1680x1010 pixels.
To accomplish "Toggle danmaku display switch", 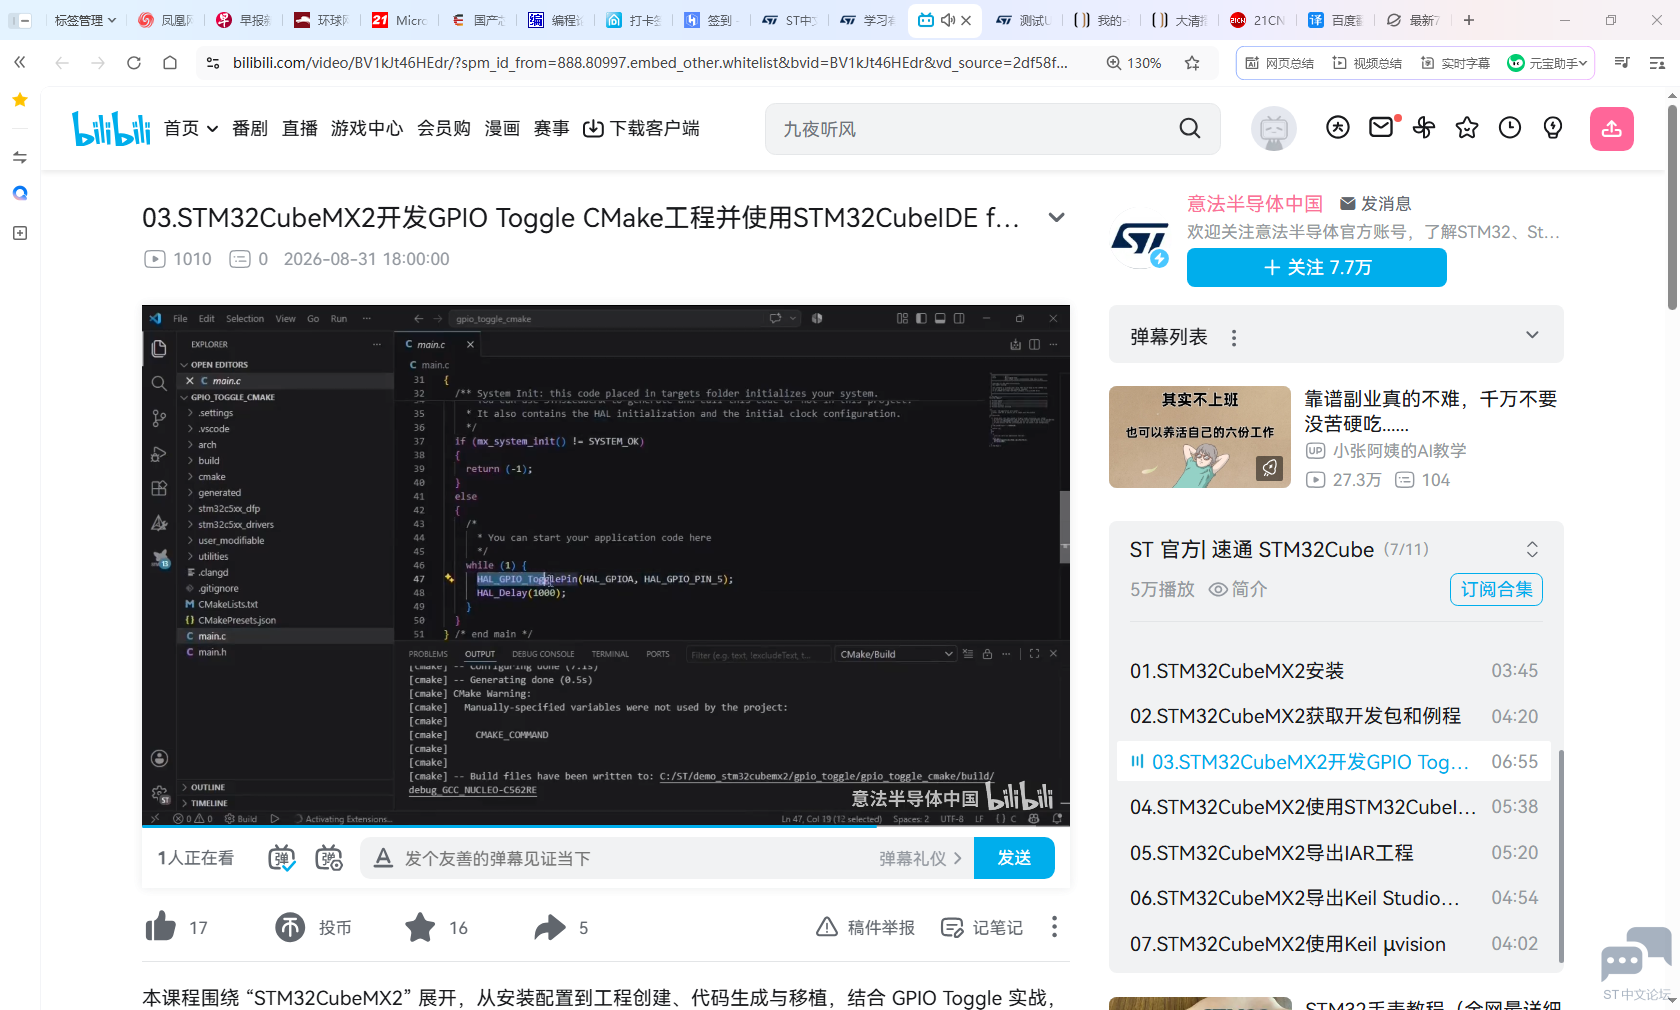I will point(282,858).
